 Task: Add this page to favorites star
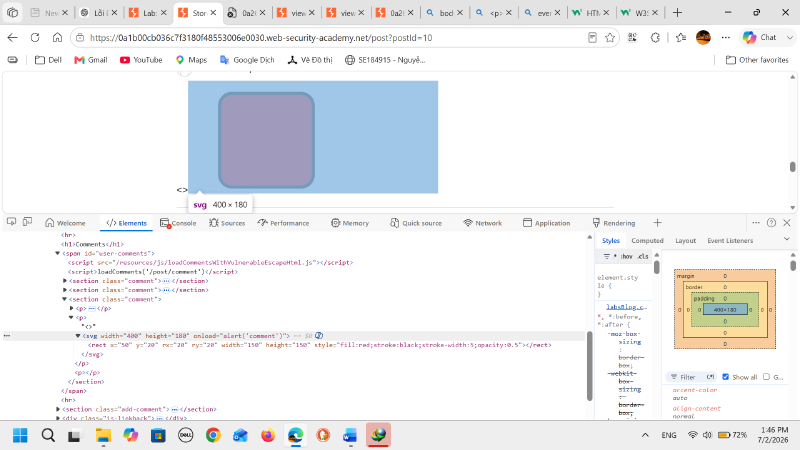[610, 37]
